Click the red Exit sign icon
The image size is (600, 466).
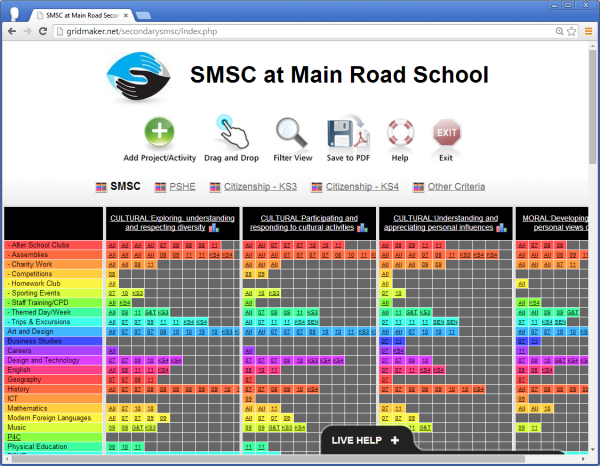(x=447, y=132)
